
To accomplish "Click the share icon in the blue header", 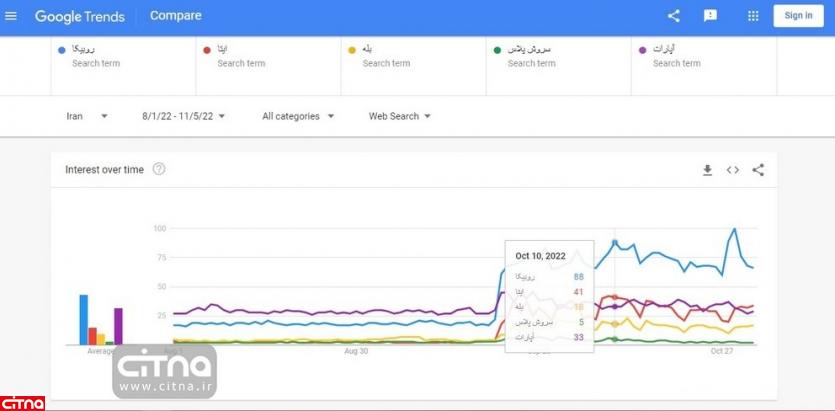I will click(x=673, y=16).
